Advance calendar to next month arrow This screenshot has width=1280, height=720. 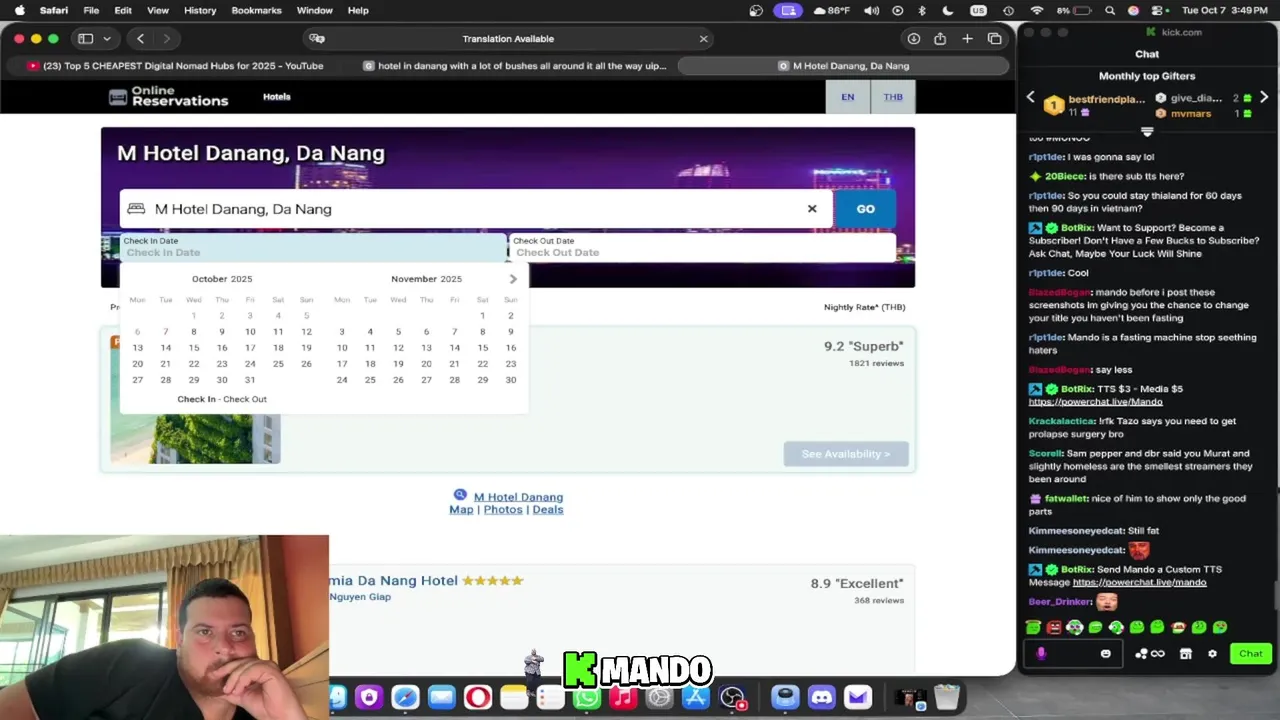point(513,279)
